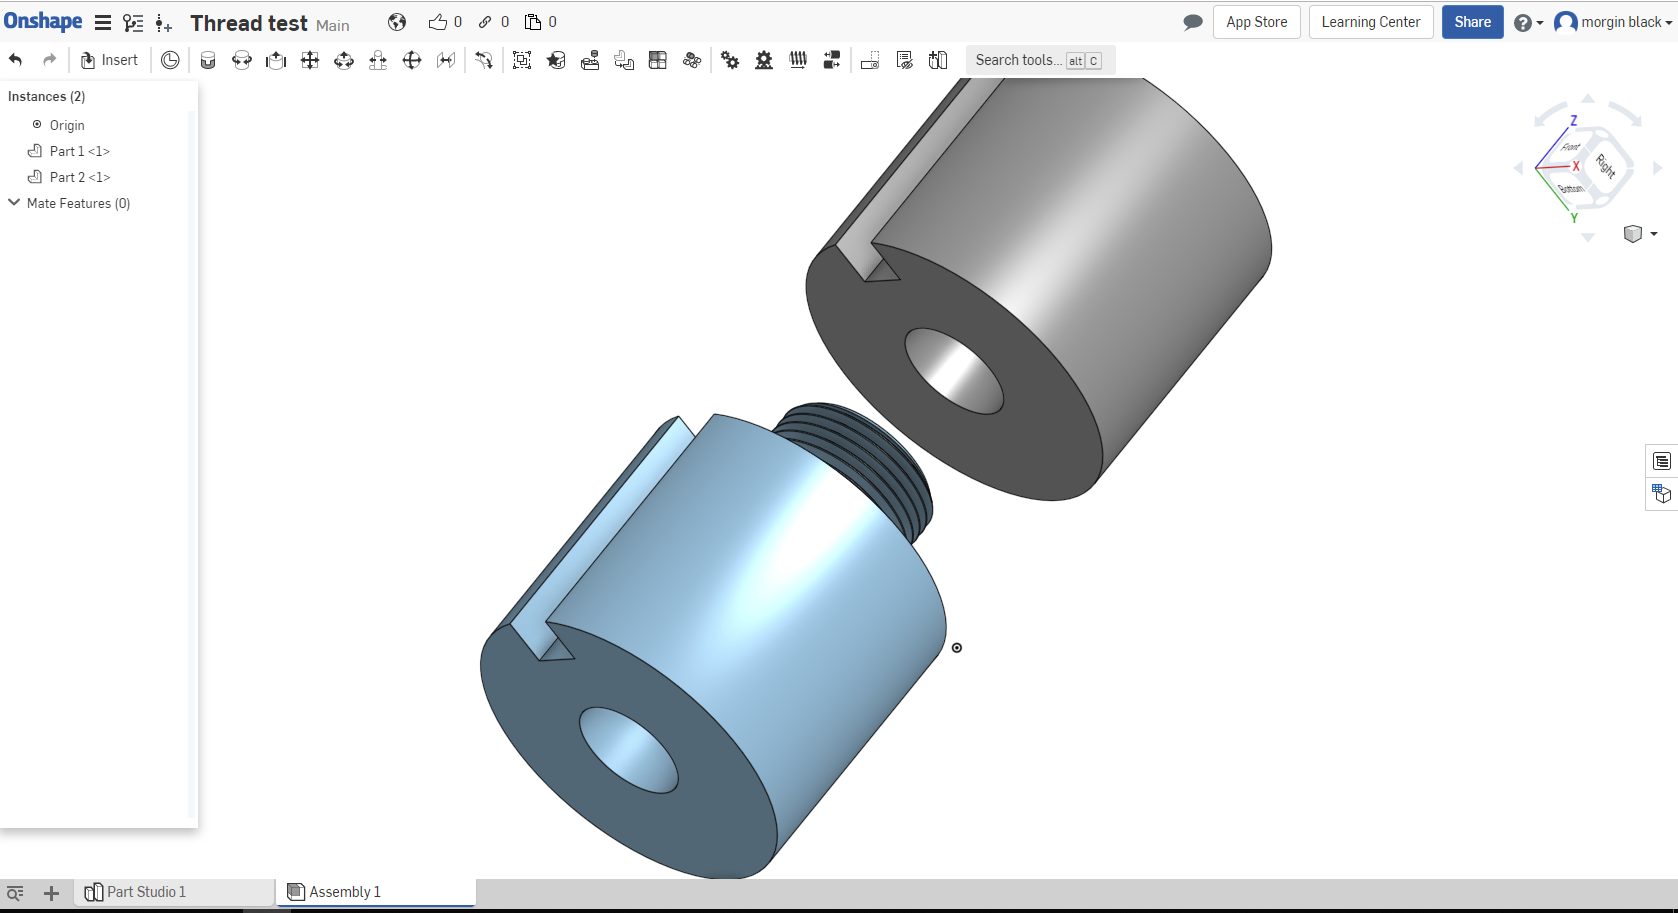Rotate view using the counterclockwise arc arrow

(1551, 113)
